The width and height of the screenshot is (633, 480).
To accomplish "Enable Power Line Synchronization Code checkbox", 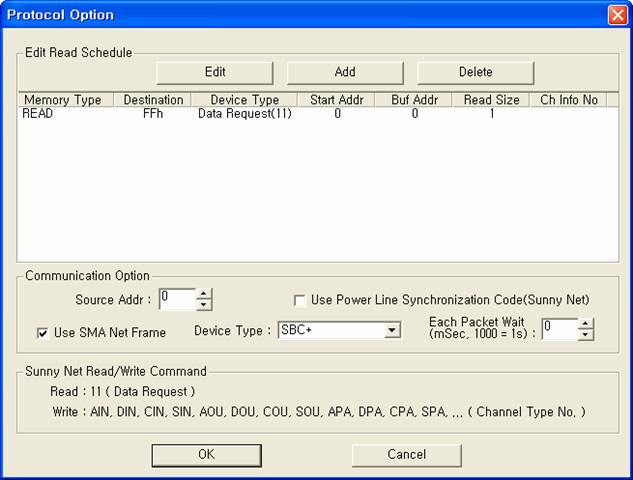I will click(299, 300).
